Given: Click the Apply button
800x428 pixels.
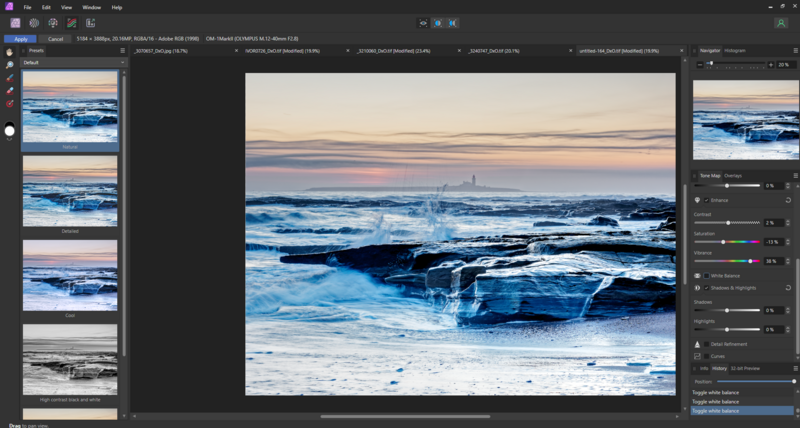Looking at the screenshot, I should click(21, 39).
